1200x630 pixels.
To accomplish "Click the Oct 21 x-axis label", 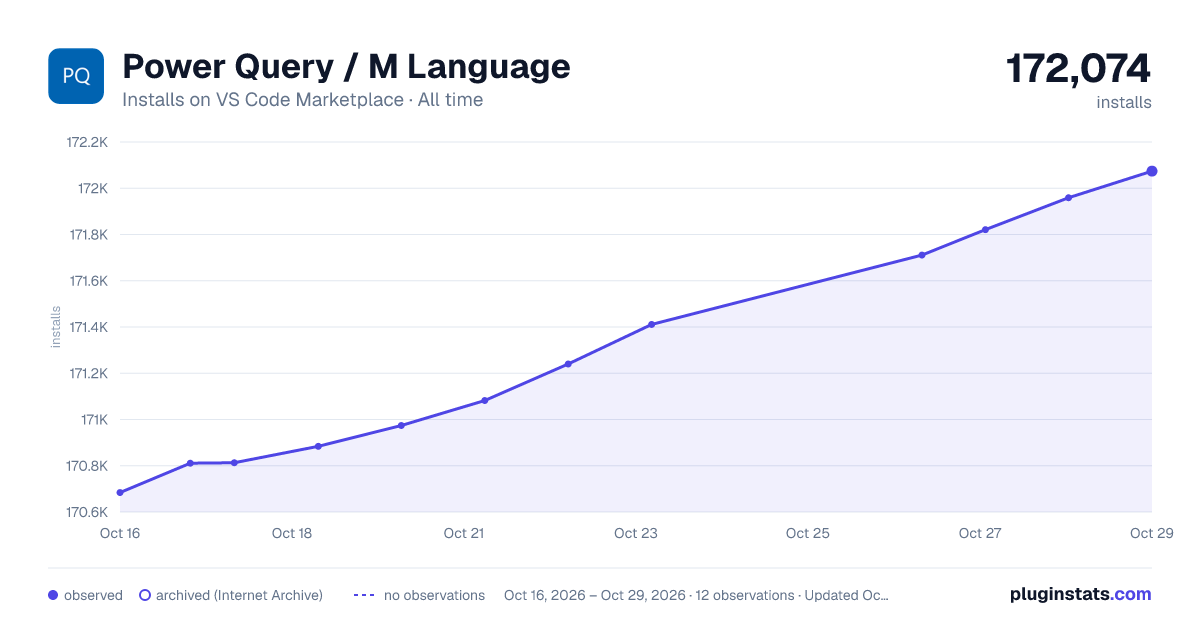I will click(464, 533).
